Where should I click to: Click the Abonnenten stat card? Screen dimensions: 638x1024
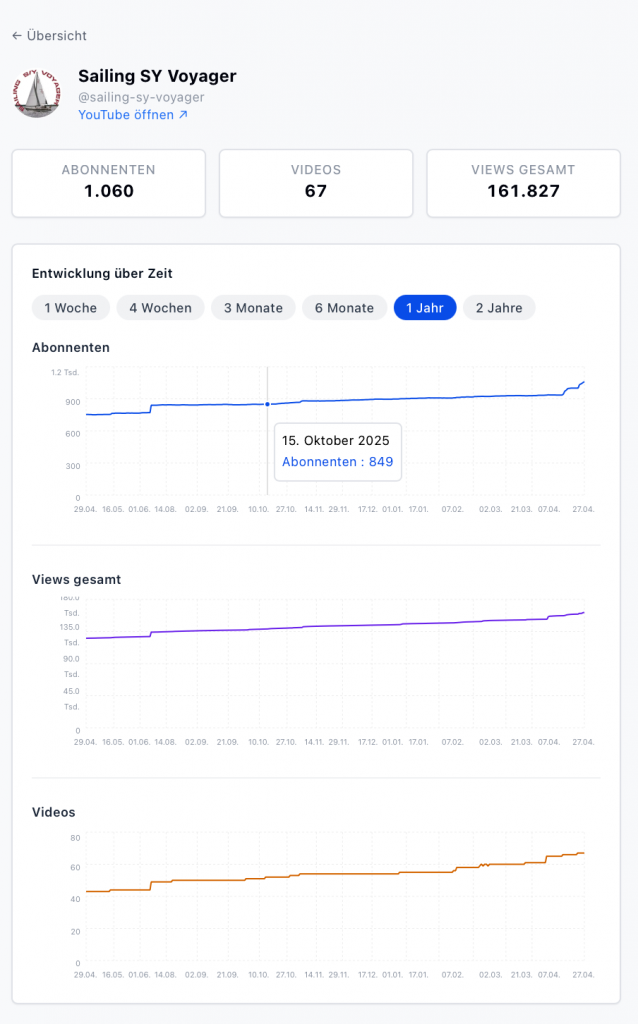click(x=109, y=183)
